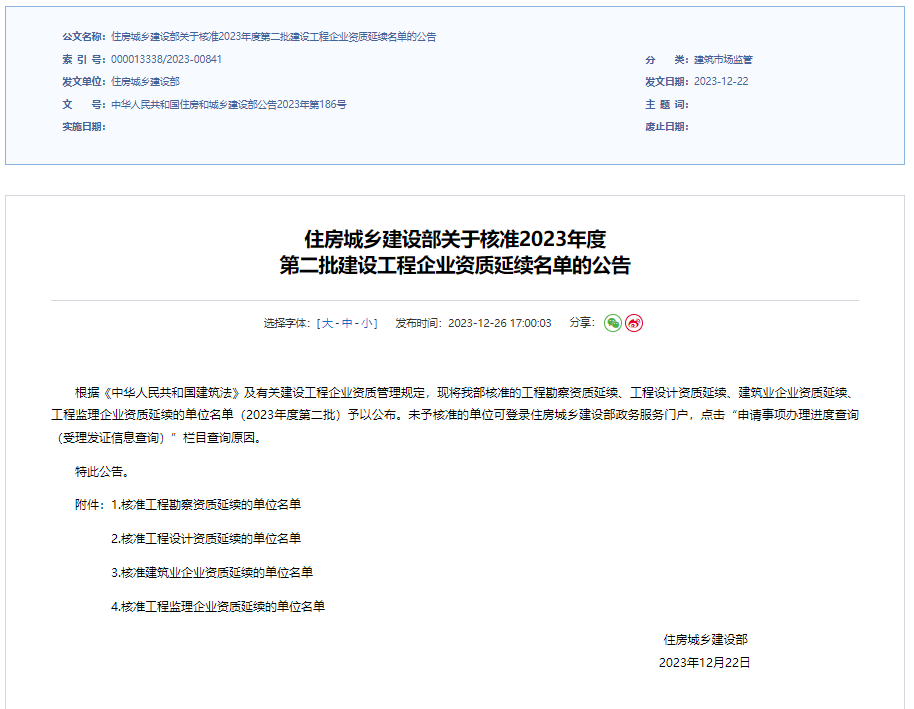The width and height of the screenshot is (914, 709).
Task: Set font size to medium (中)
Action: (x=347, y=323)
